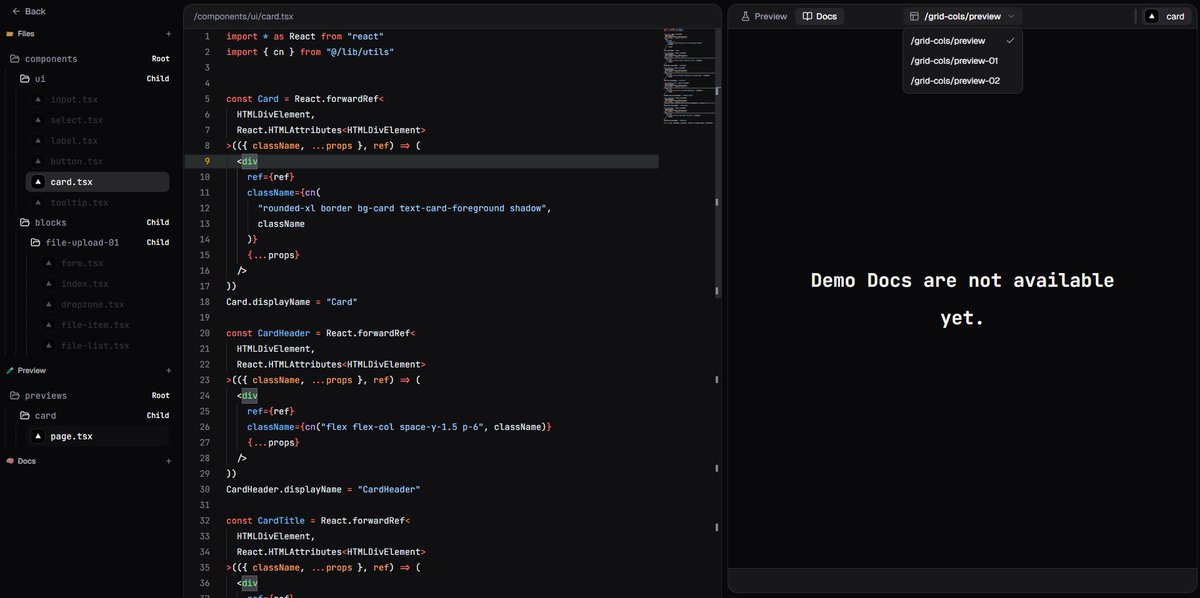Click the file icon beside dropzone.tsx
1200x598 pixels.
[x=48, y=304]
